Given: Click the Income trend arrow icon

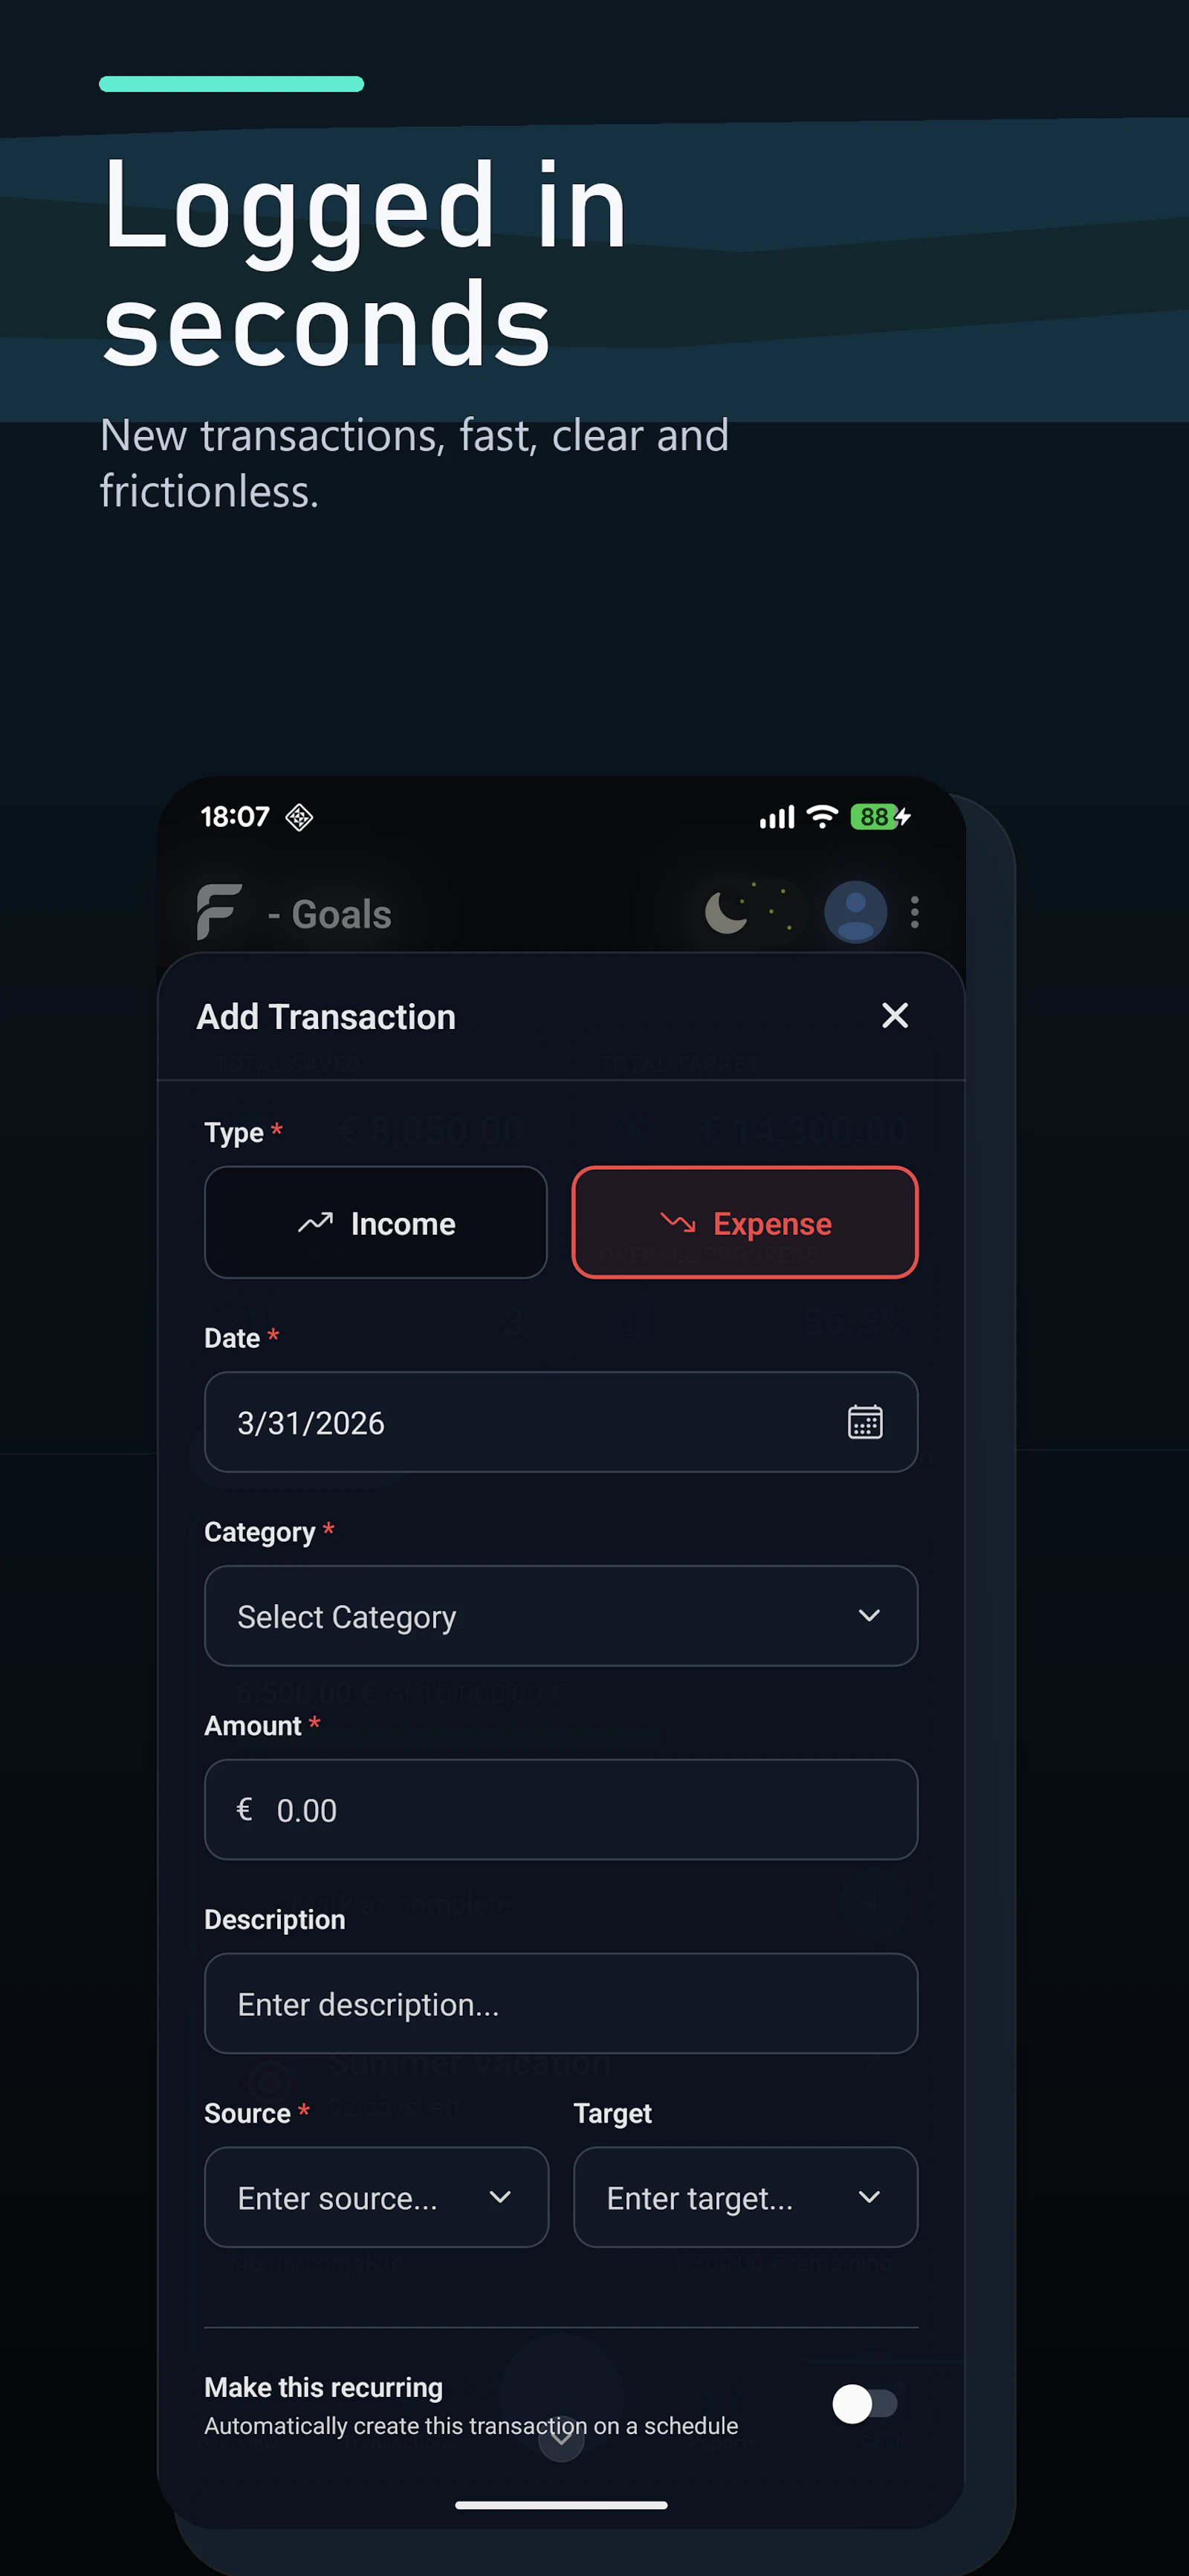Looking at the screenshot, I should click(x=316, y=1222).
